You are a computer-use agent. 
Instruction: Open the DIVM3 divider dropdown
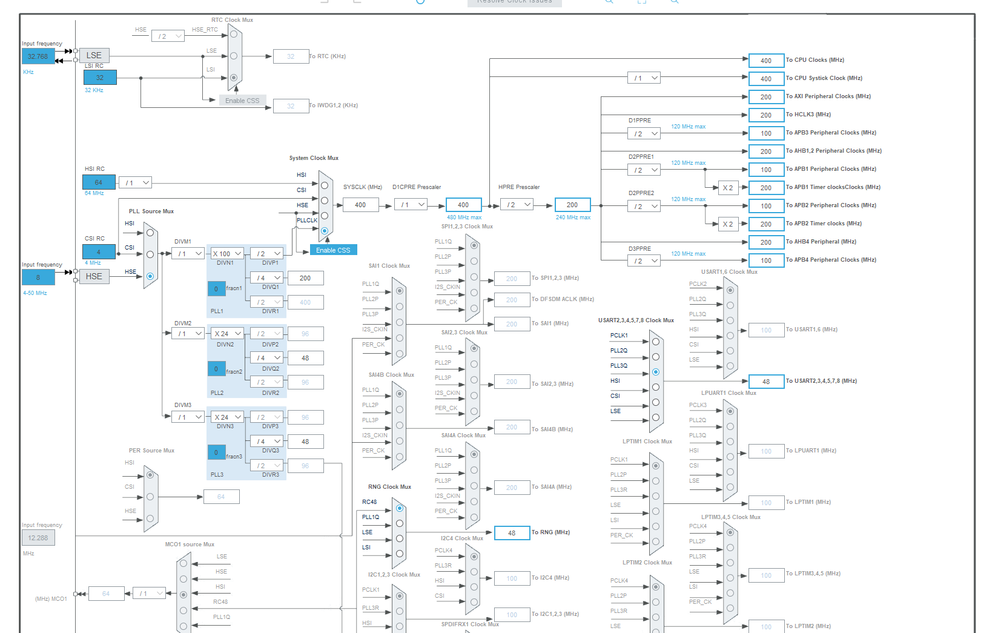pos(188,417)
